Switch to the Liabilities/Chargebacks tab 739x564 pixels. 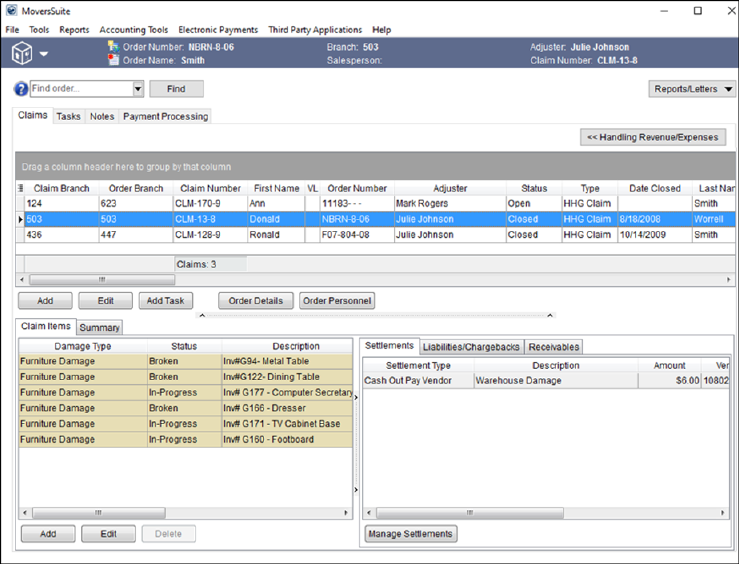coord(471,347)
